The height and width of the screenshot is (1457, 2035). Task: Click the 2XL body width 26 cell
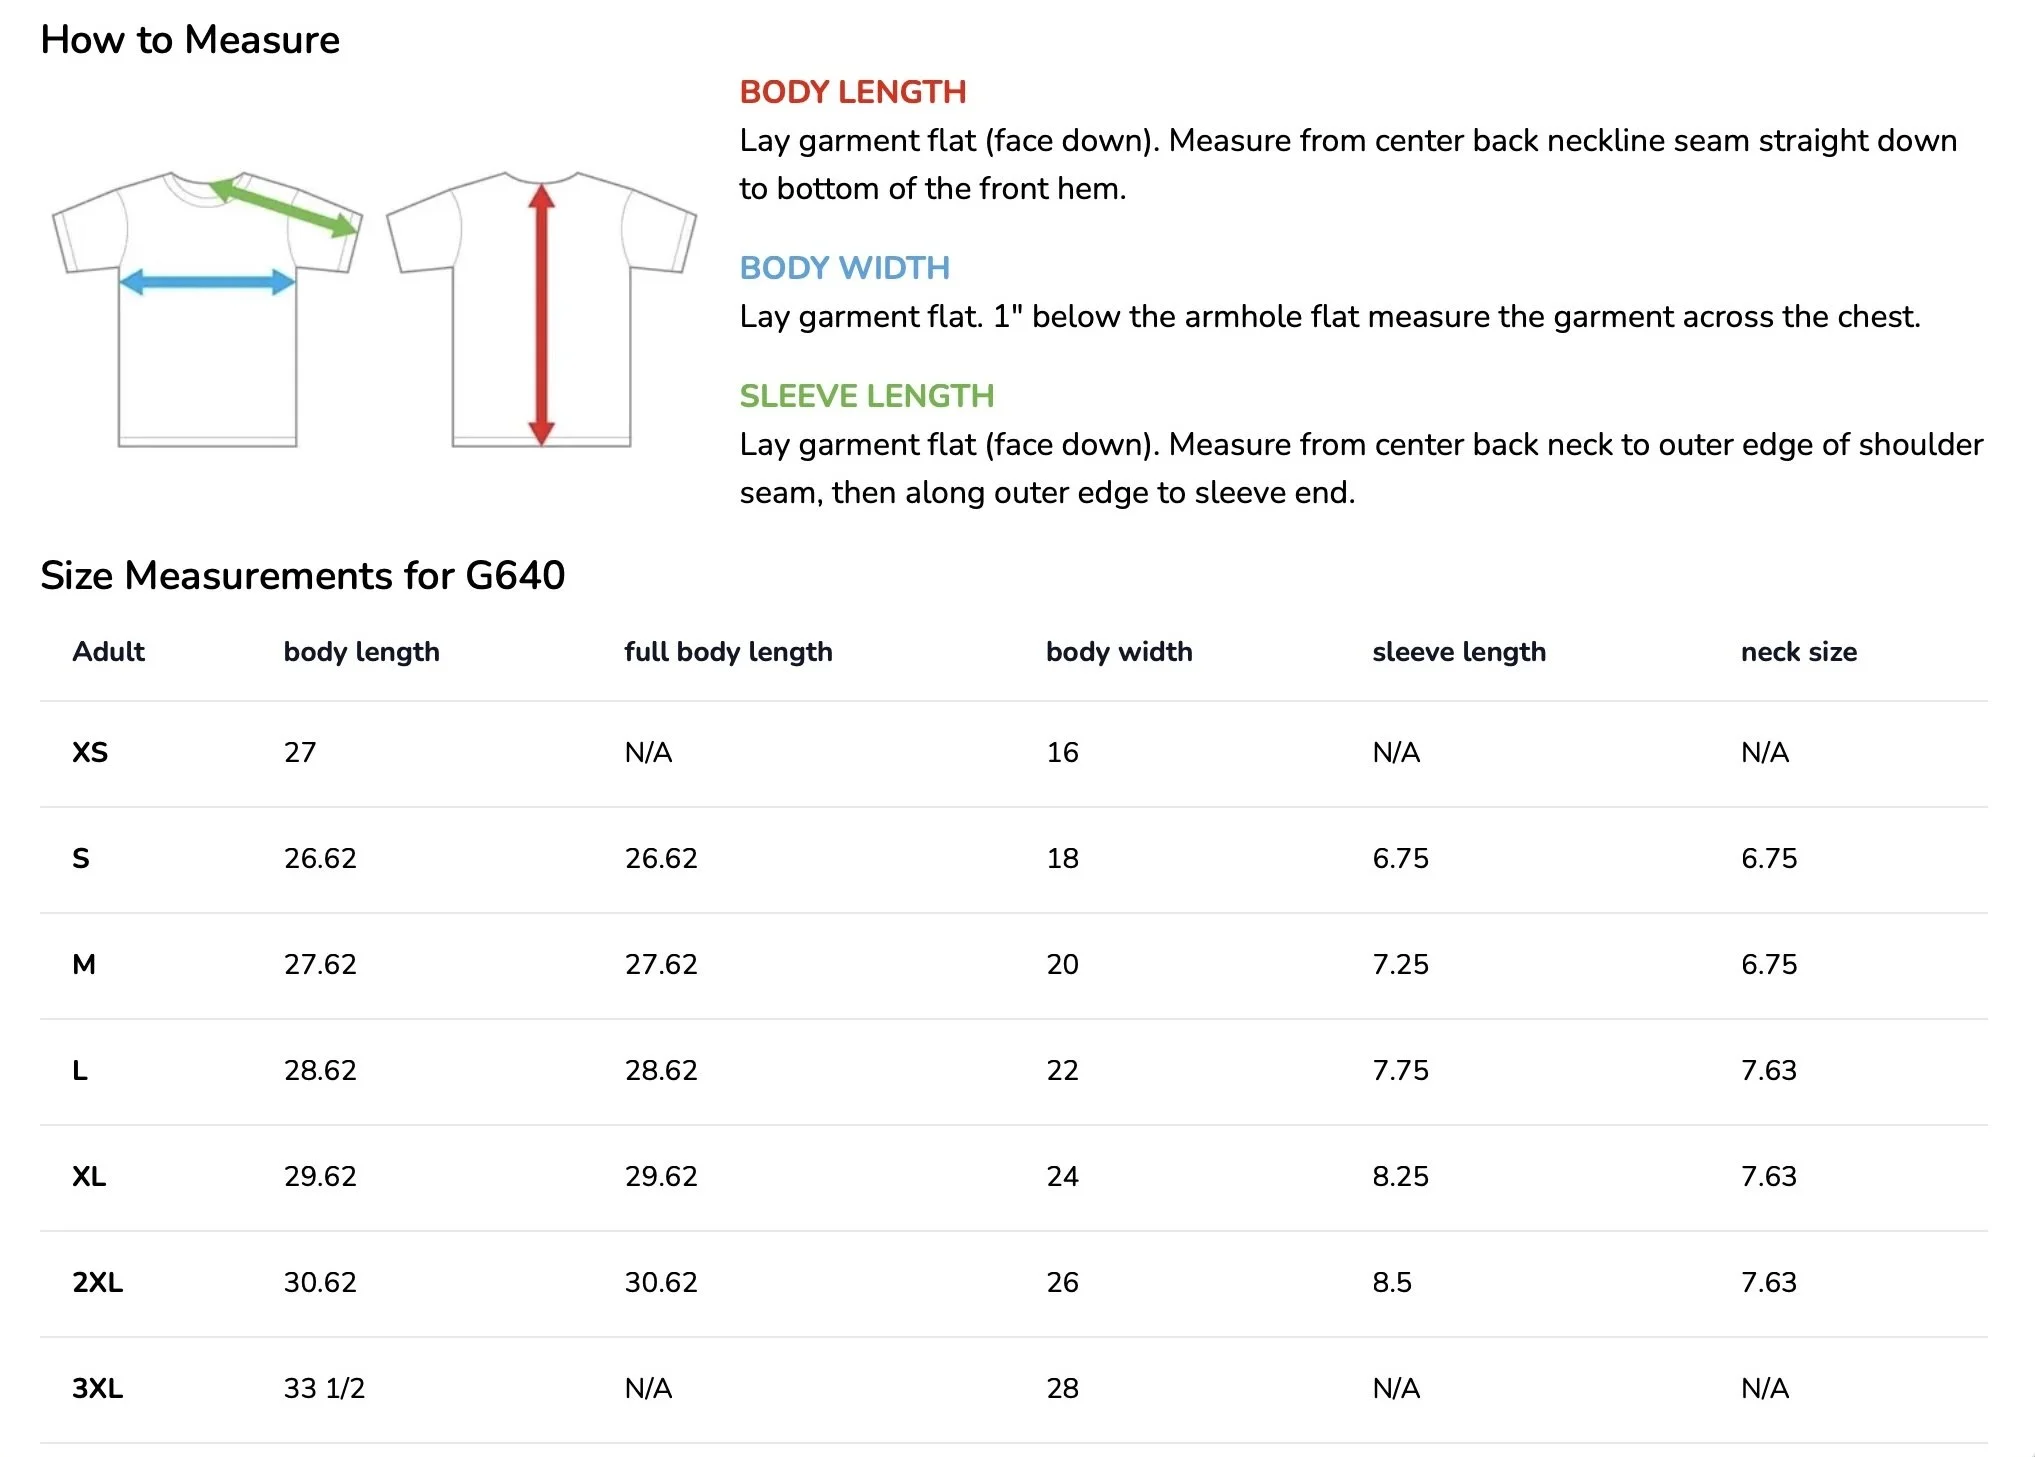coord(1062,1282)
